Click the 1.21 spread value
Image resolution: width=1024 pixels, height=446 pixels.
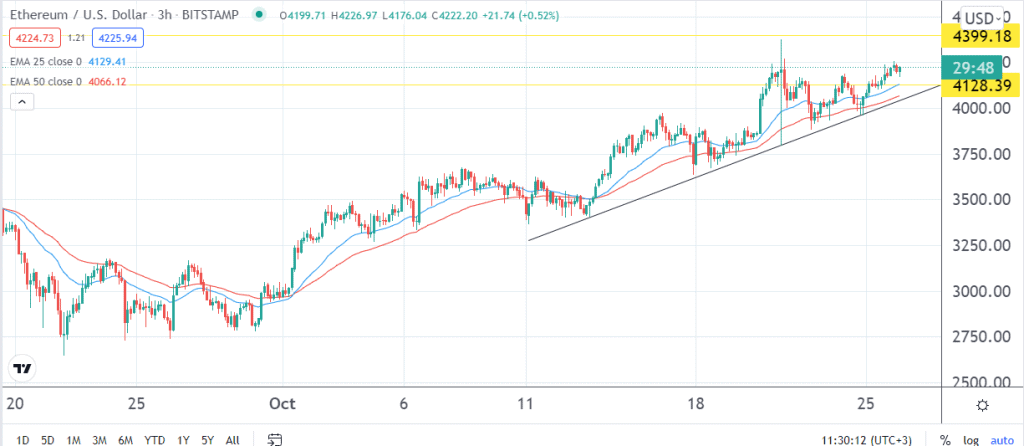click(76, 39)
